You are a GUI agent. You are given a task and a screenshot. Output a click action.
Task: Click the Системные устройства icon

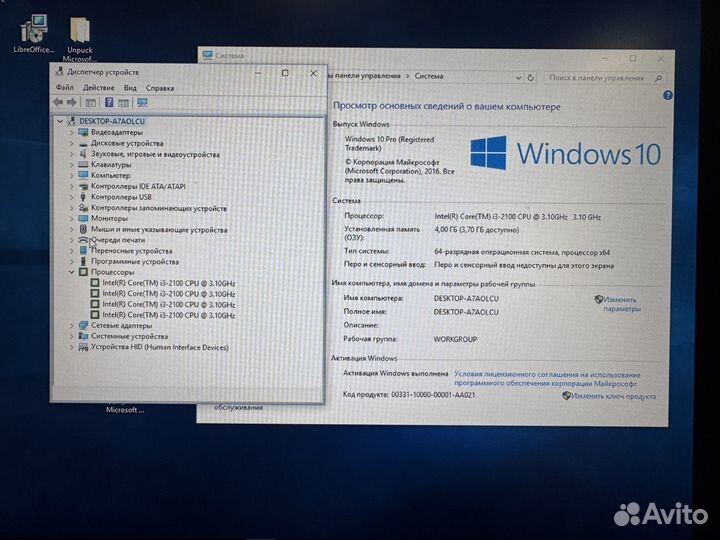coord(83,336)
